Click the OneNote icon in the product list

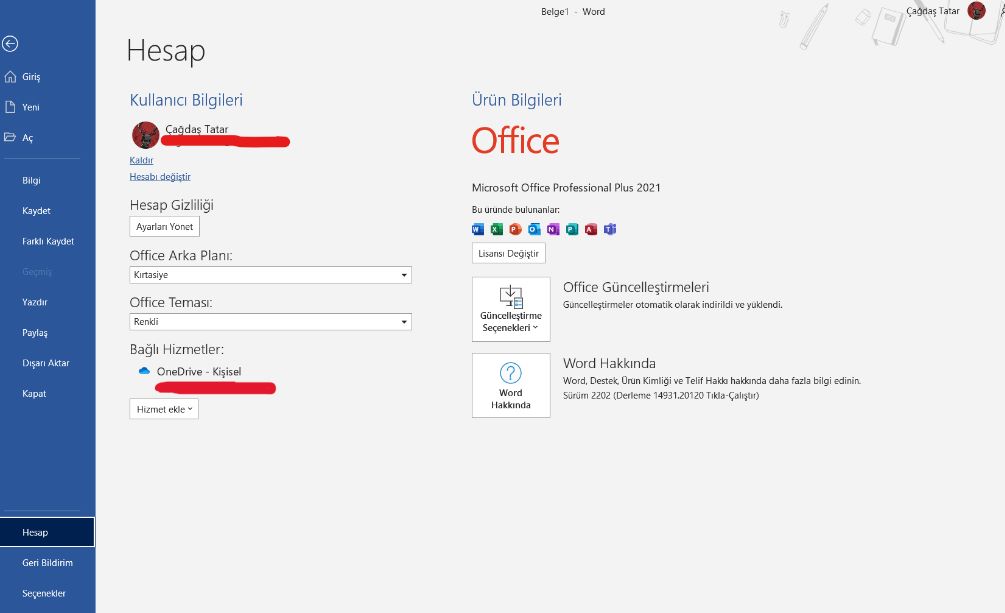click(x=553, y=229)
